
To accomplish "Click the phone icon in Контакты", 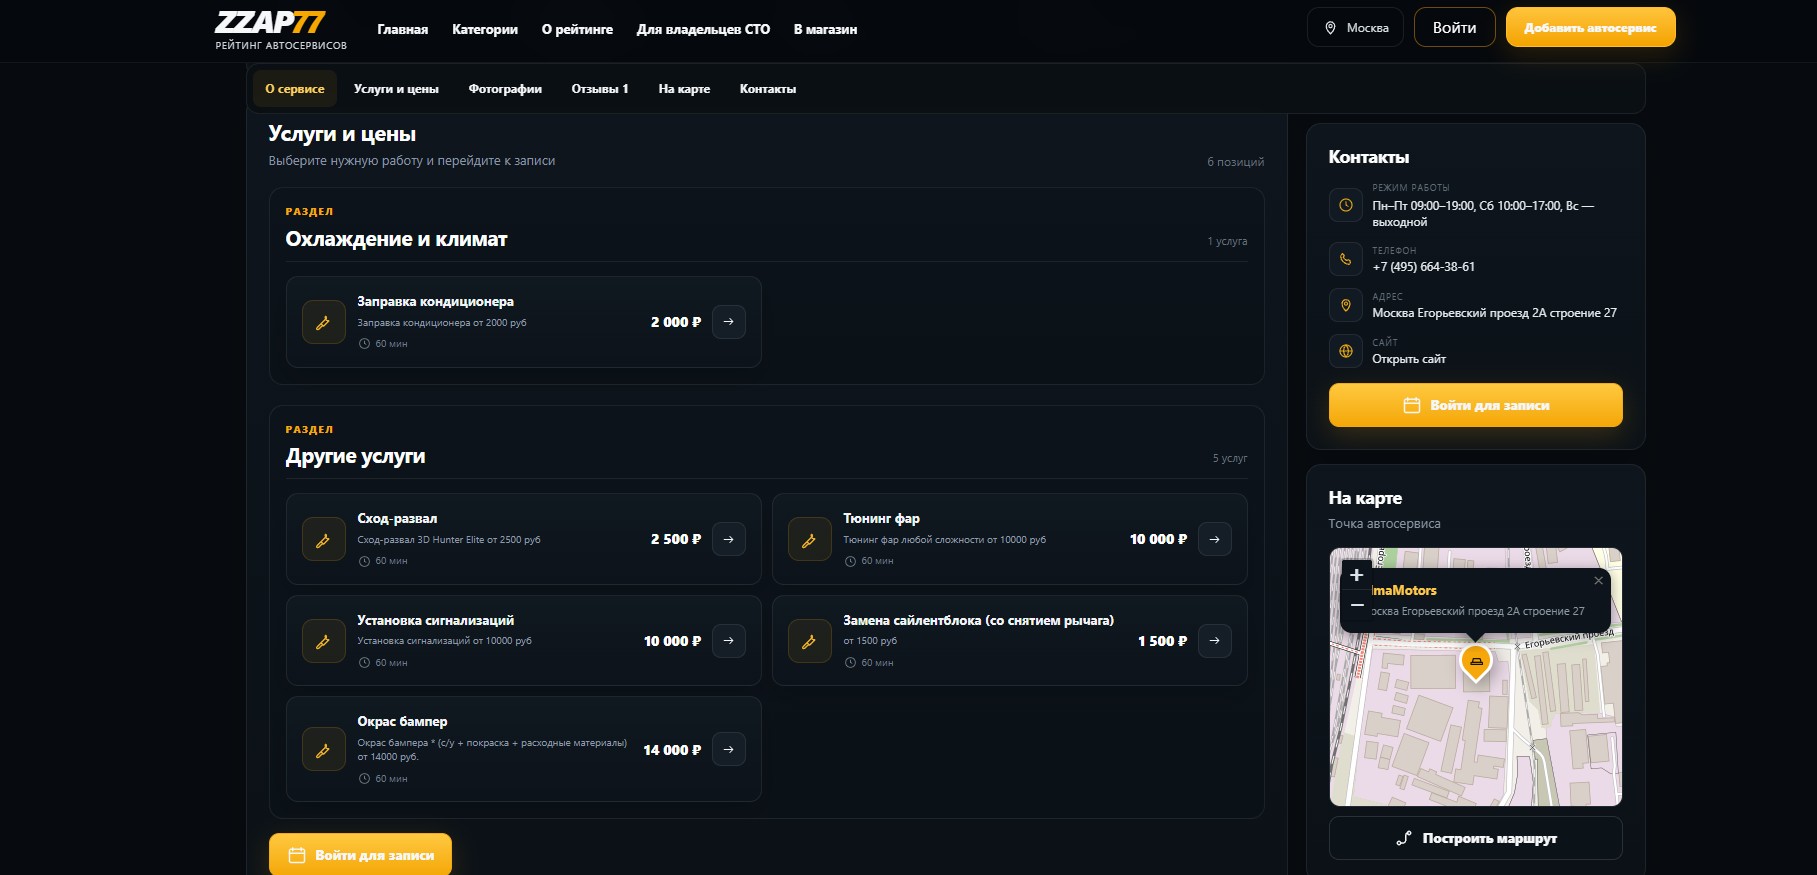I will (1346, 259).
